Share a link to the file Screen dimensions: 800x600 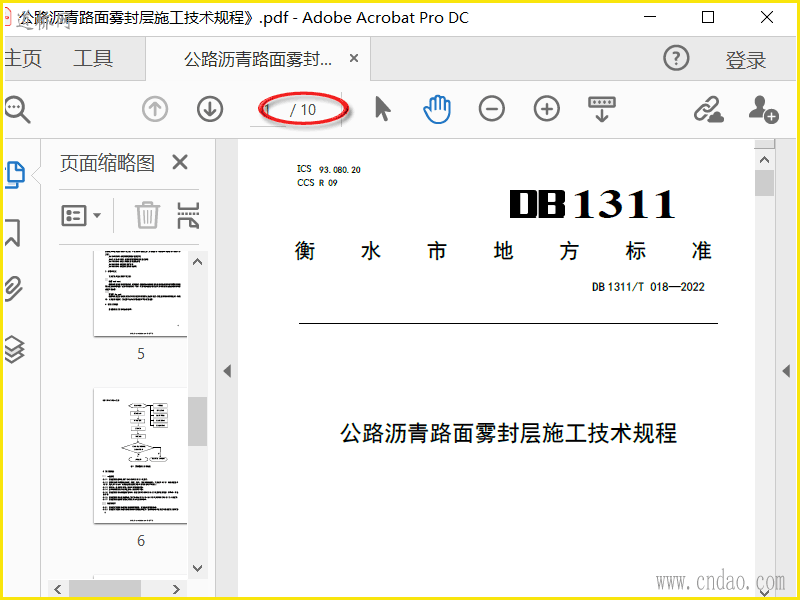tap(708, 109)
